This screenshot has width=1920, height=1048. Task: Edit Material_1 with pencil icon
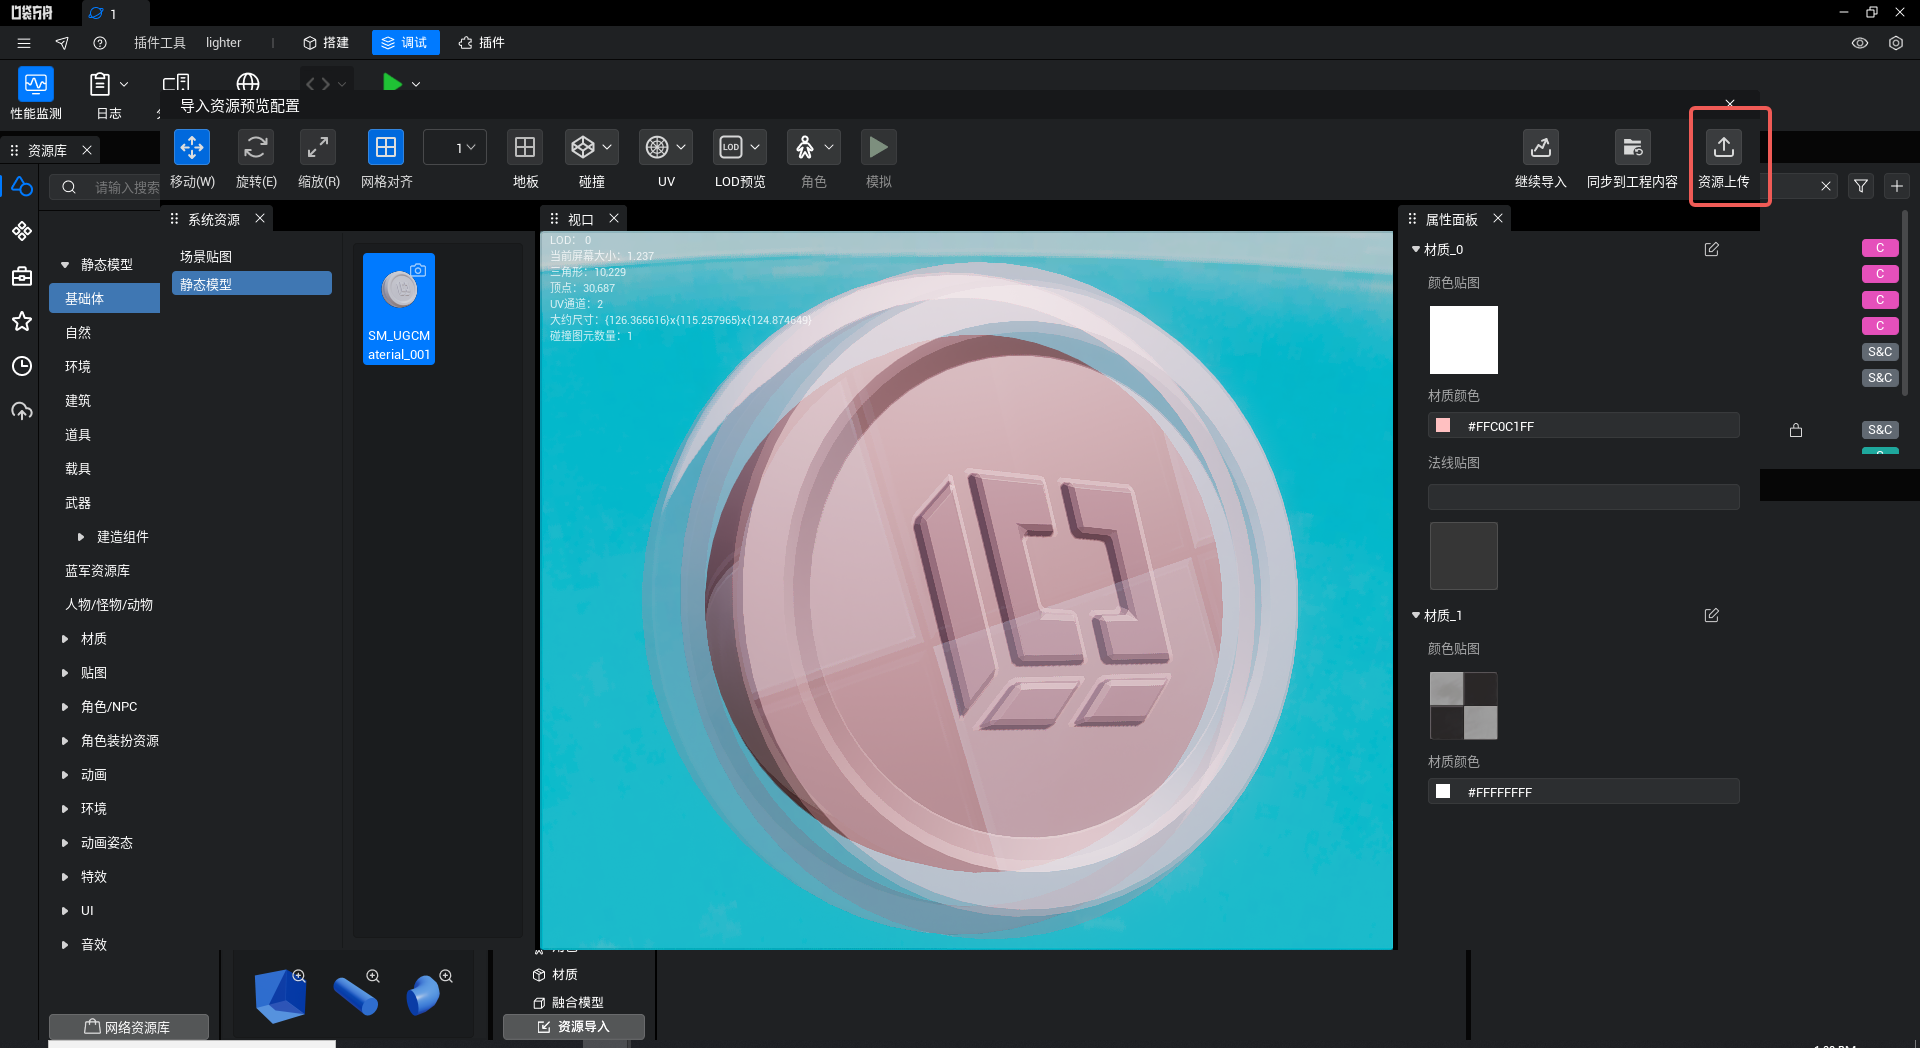(x=1712, y=615)
